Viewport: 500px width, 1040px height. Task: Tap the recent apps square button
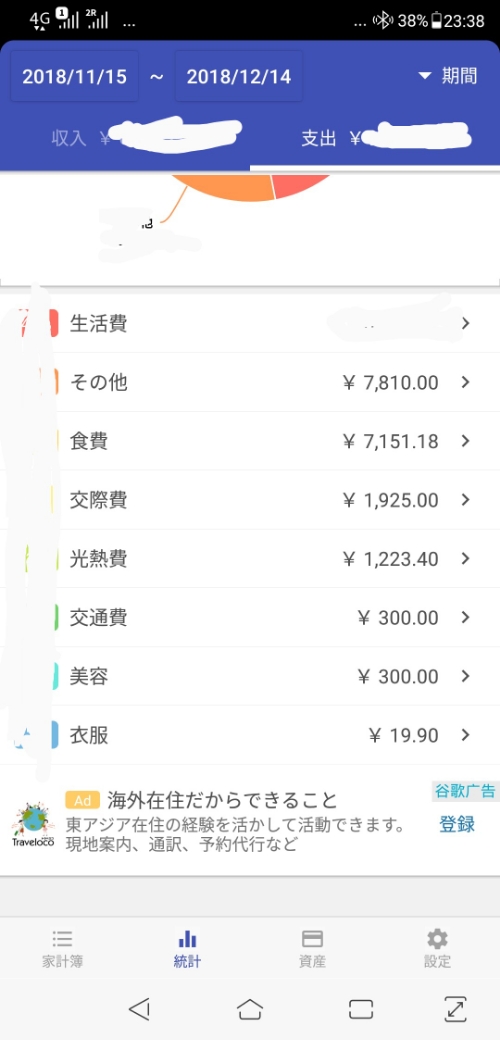[361, 1009]
